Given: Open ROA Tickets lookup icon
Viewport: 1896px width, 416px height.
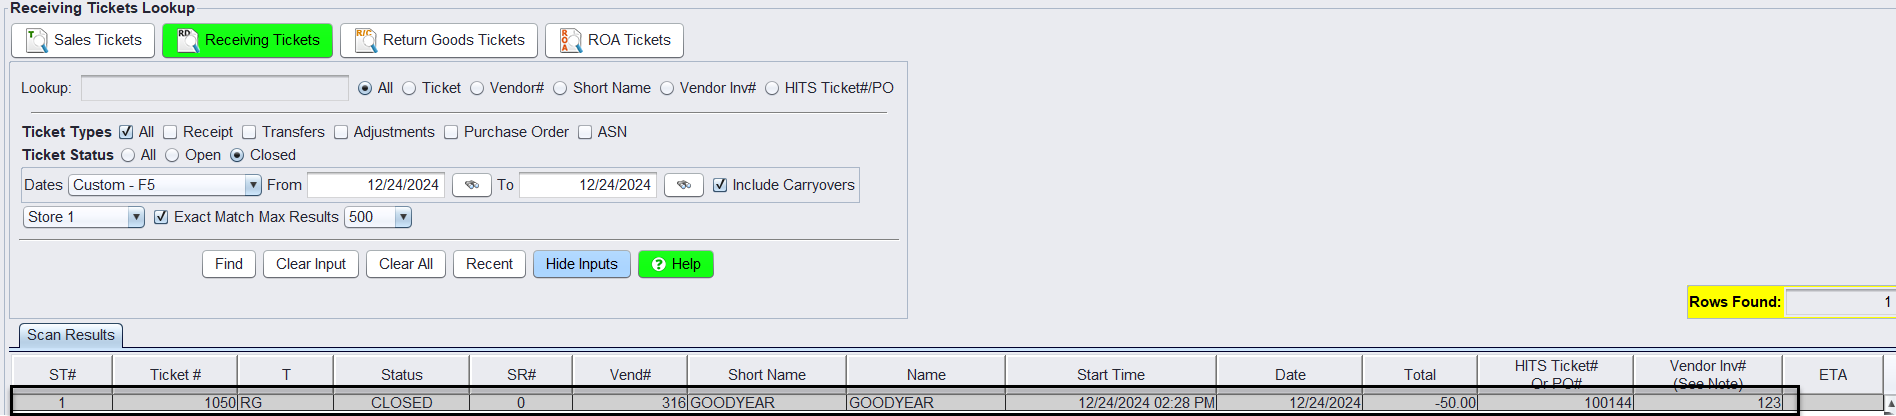Looking at the screenshot, I should pos(570,40).
